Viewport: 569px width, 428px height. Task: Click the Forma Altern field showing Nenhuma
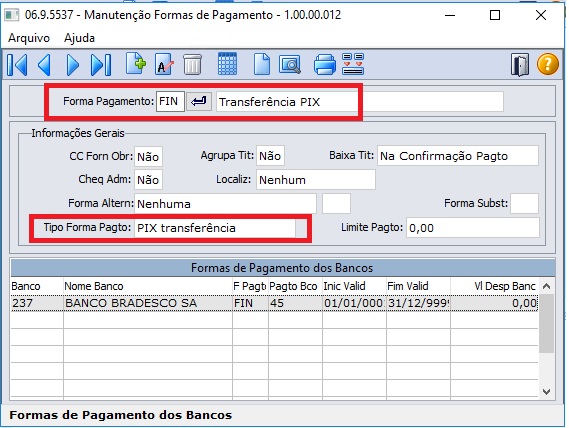pos(225,204)
